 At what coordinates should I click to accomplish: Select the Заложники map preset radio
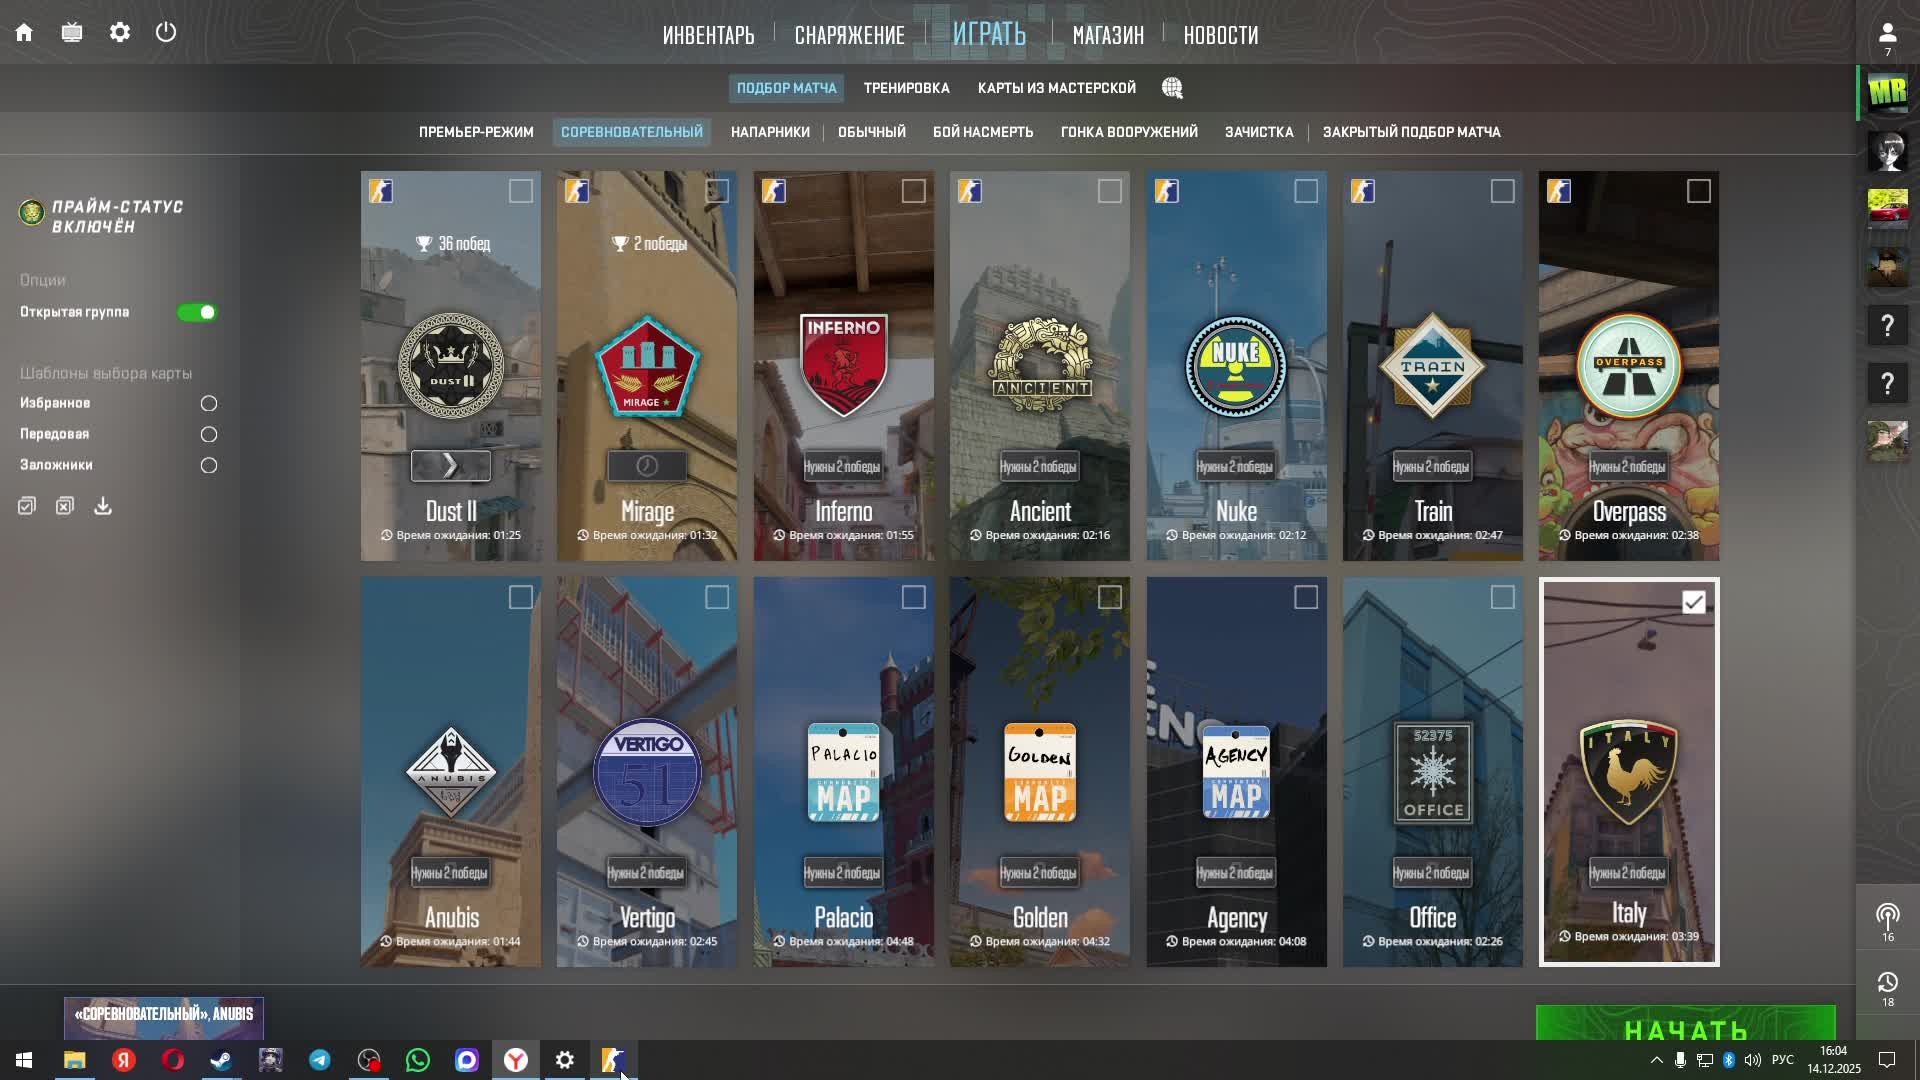pos(209,465)
